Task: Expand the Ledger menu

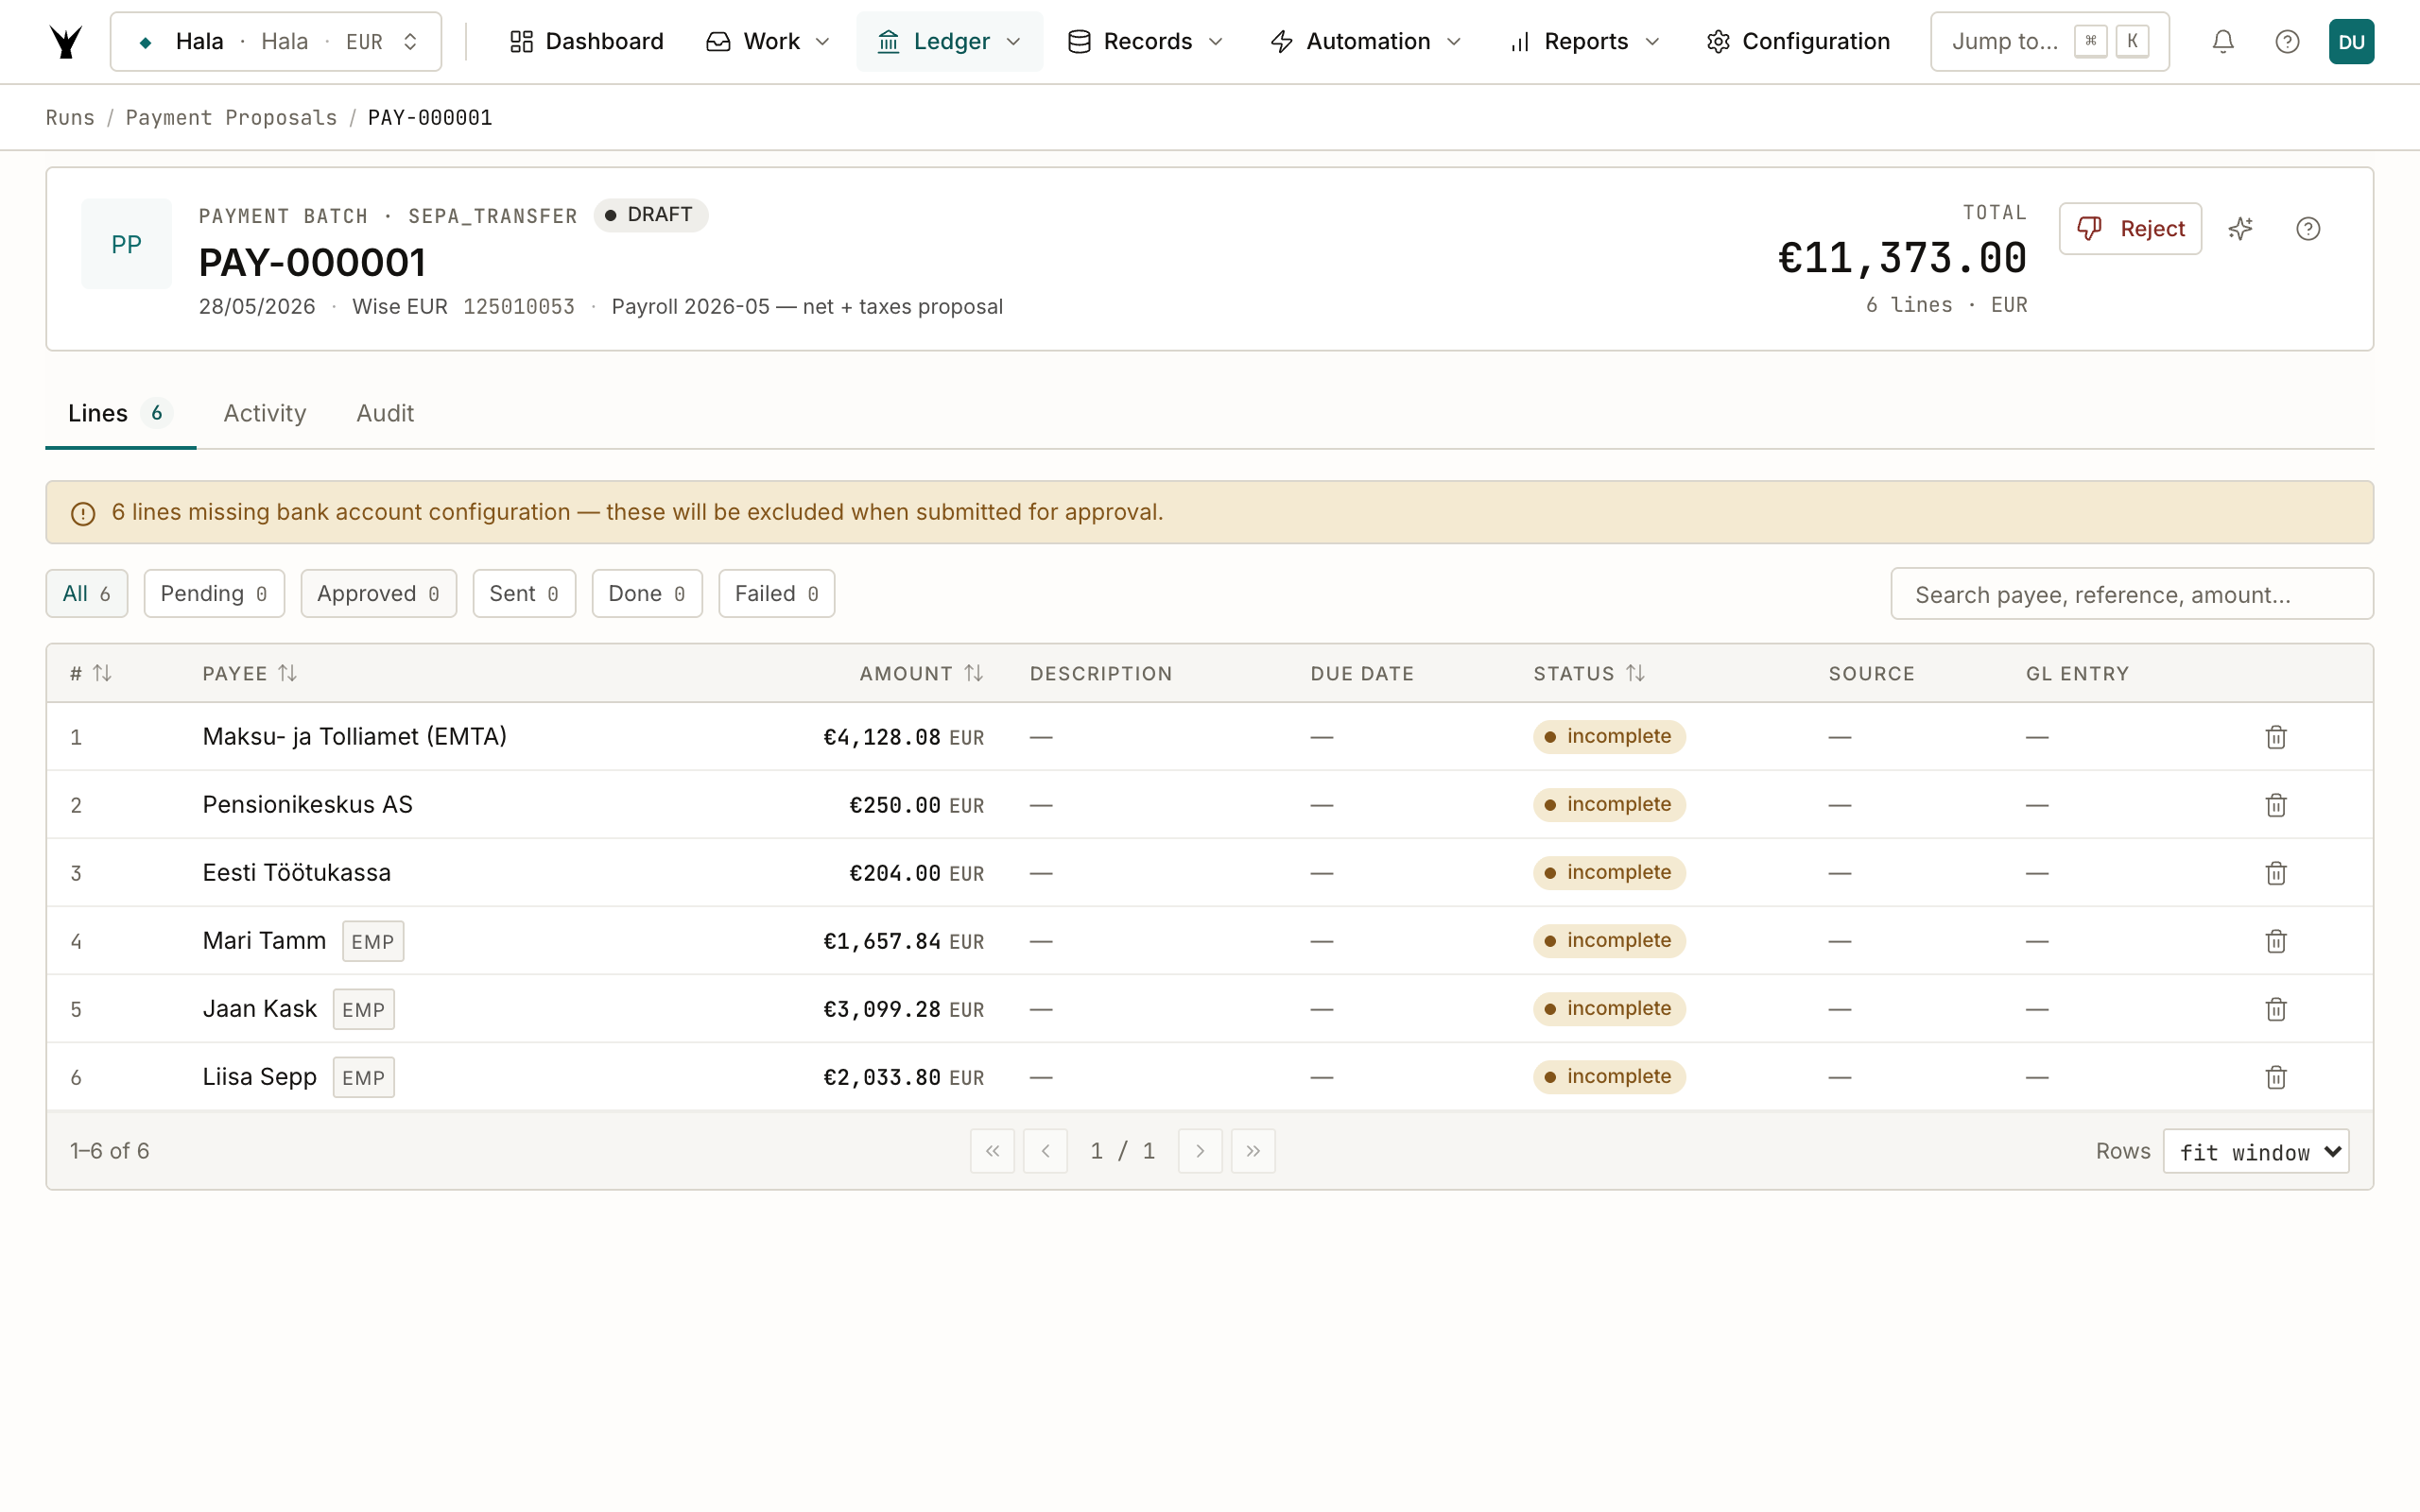Action: (x=949, y=41)
